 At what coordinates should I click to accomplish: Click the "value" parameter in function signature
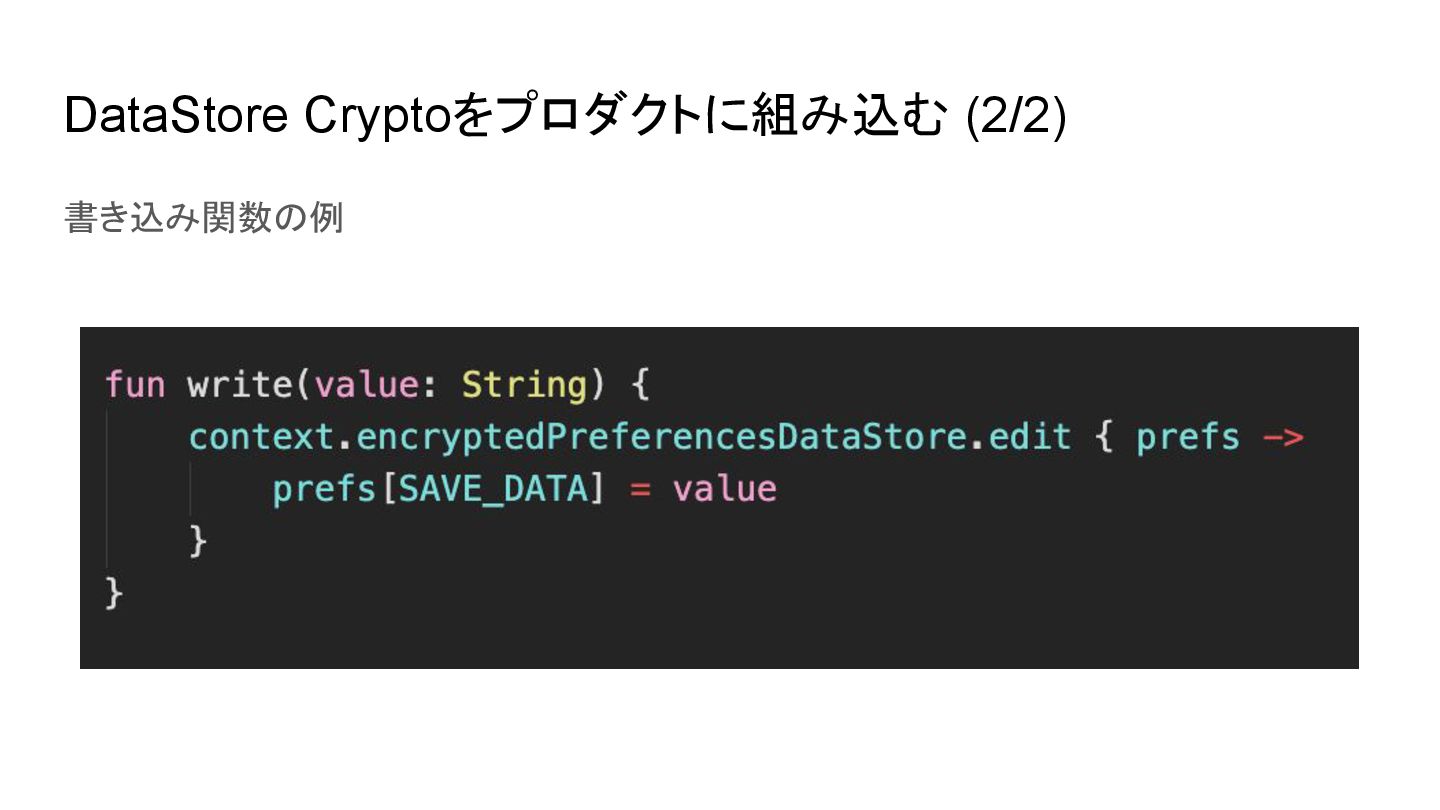pyautogui.click(x=366, y=385)
